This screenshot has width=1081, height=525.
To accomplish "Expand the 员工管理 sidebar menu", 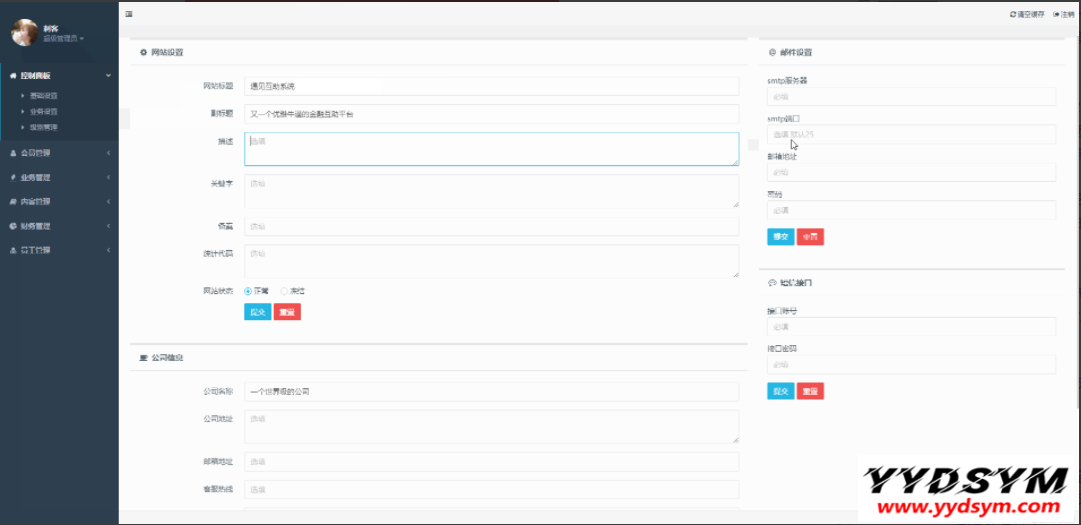I will (58, 250).
